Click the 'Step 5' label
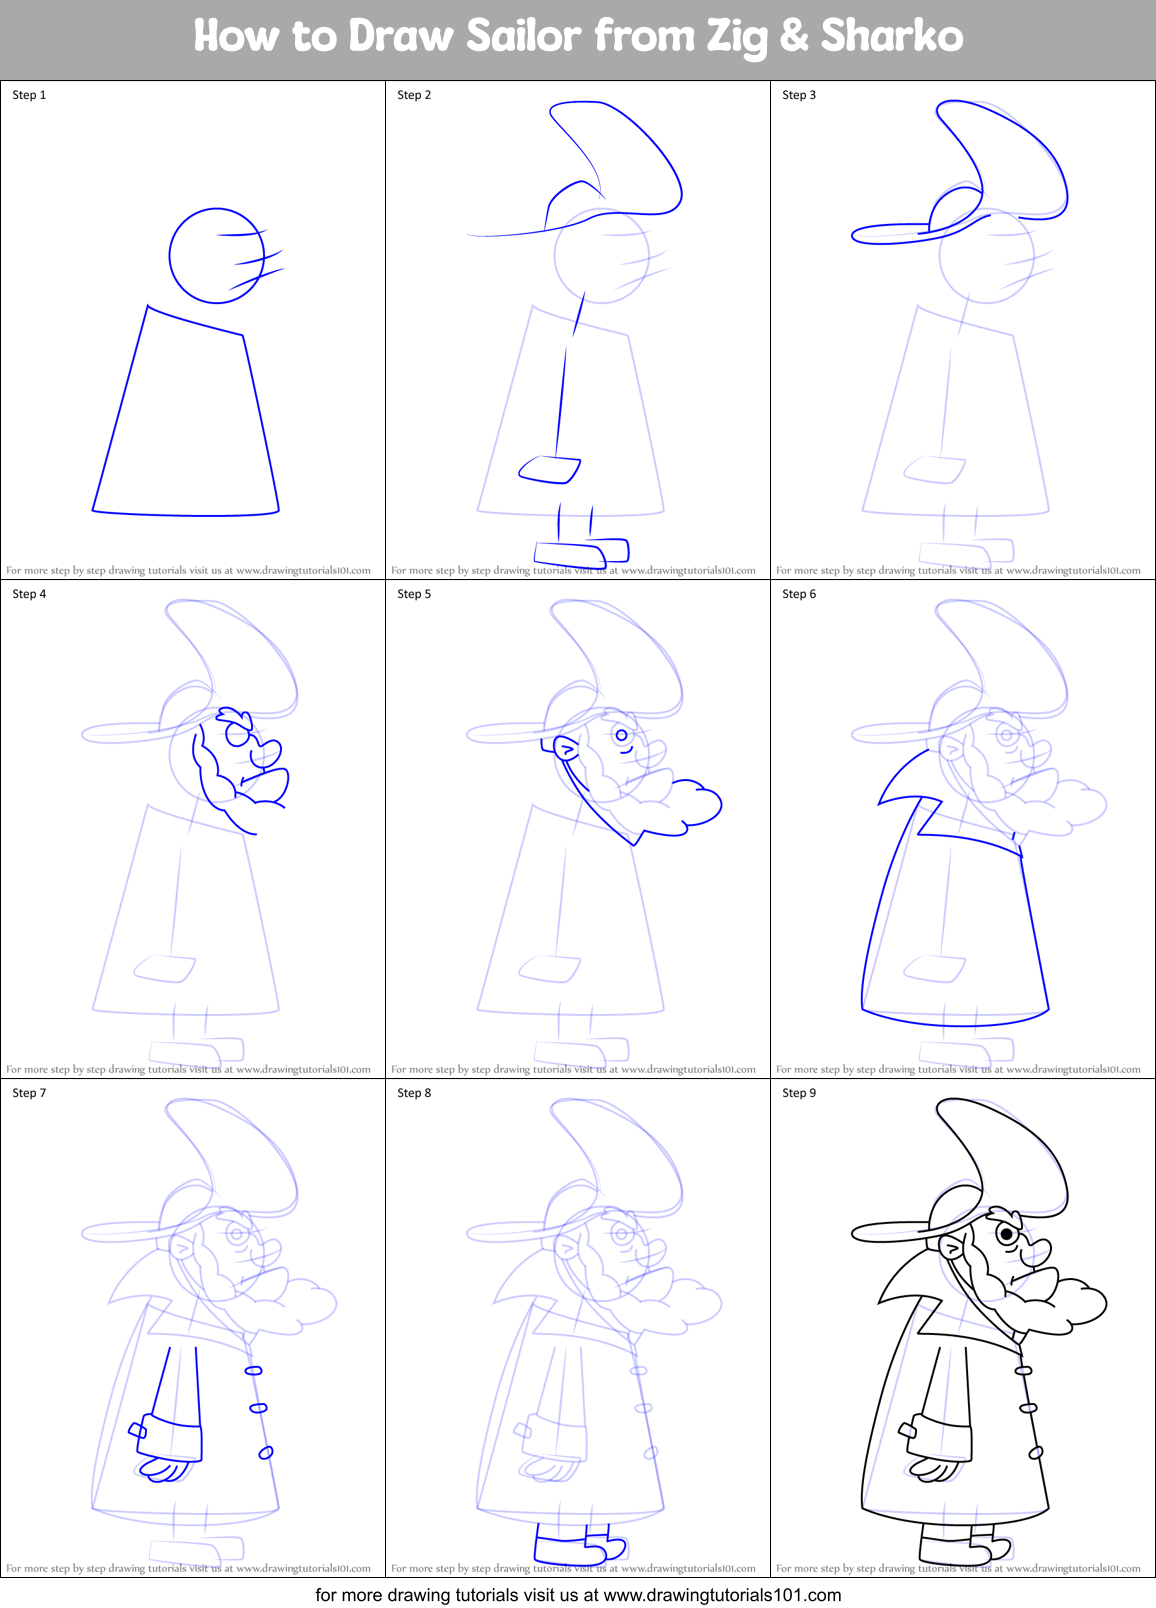The image size is (1156, 1608). click(x=414, y=594)
